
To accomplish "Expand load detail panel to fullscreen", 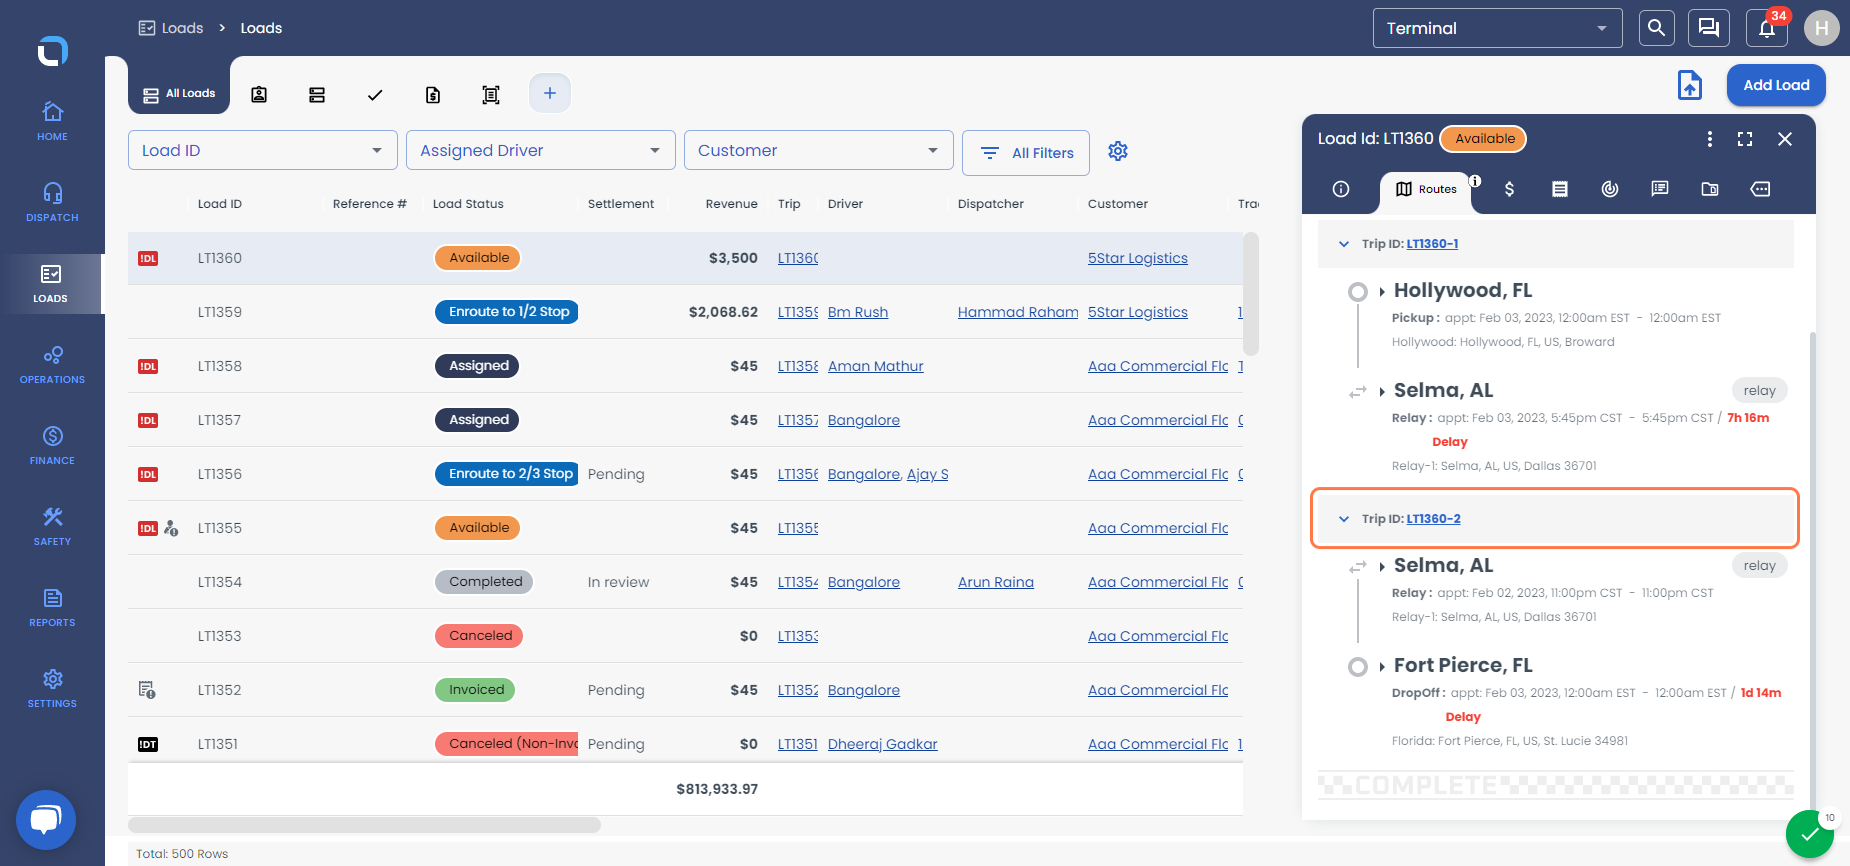I will 1745,139.
